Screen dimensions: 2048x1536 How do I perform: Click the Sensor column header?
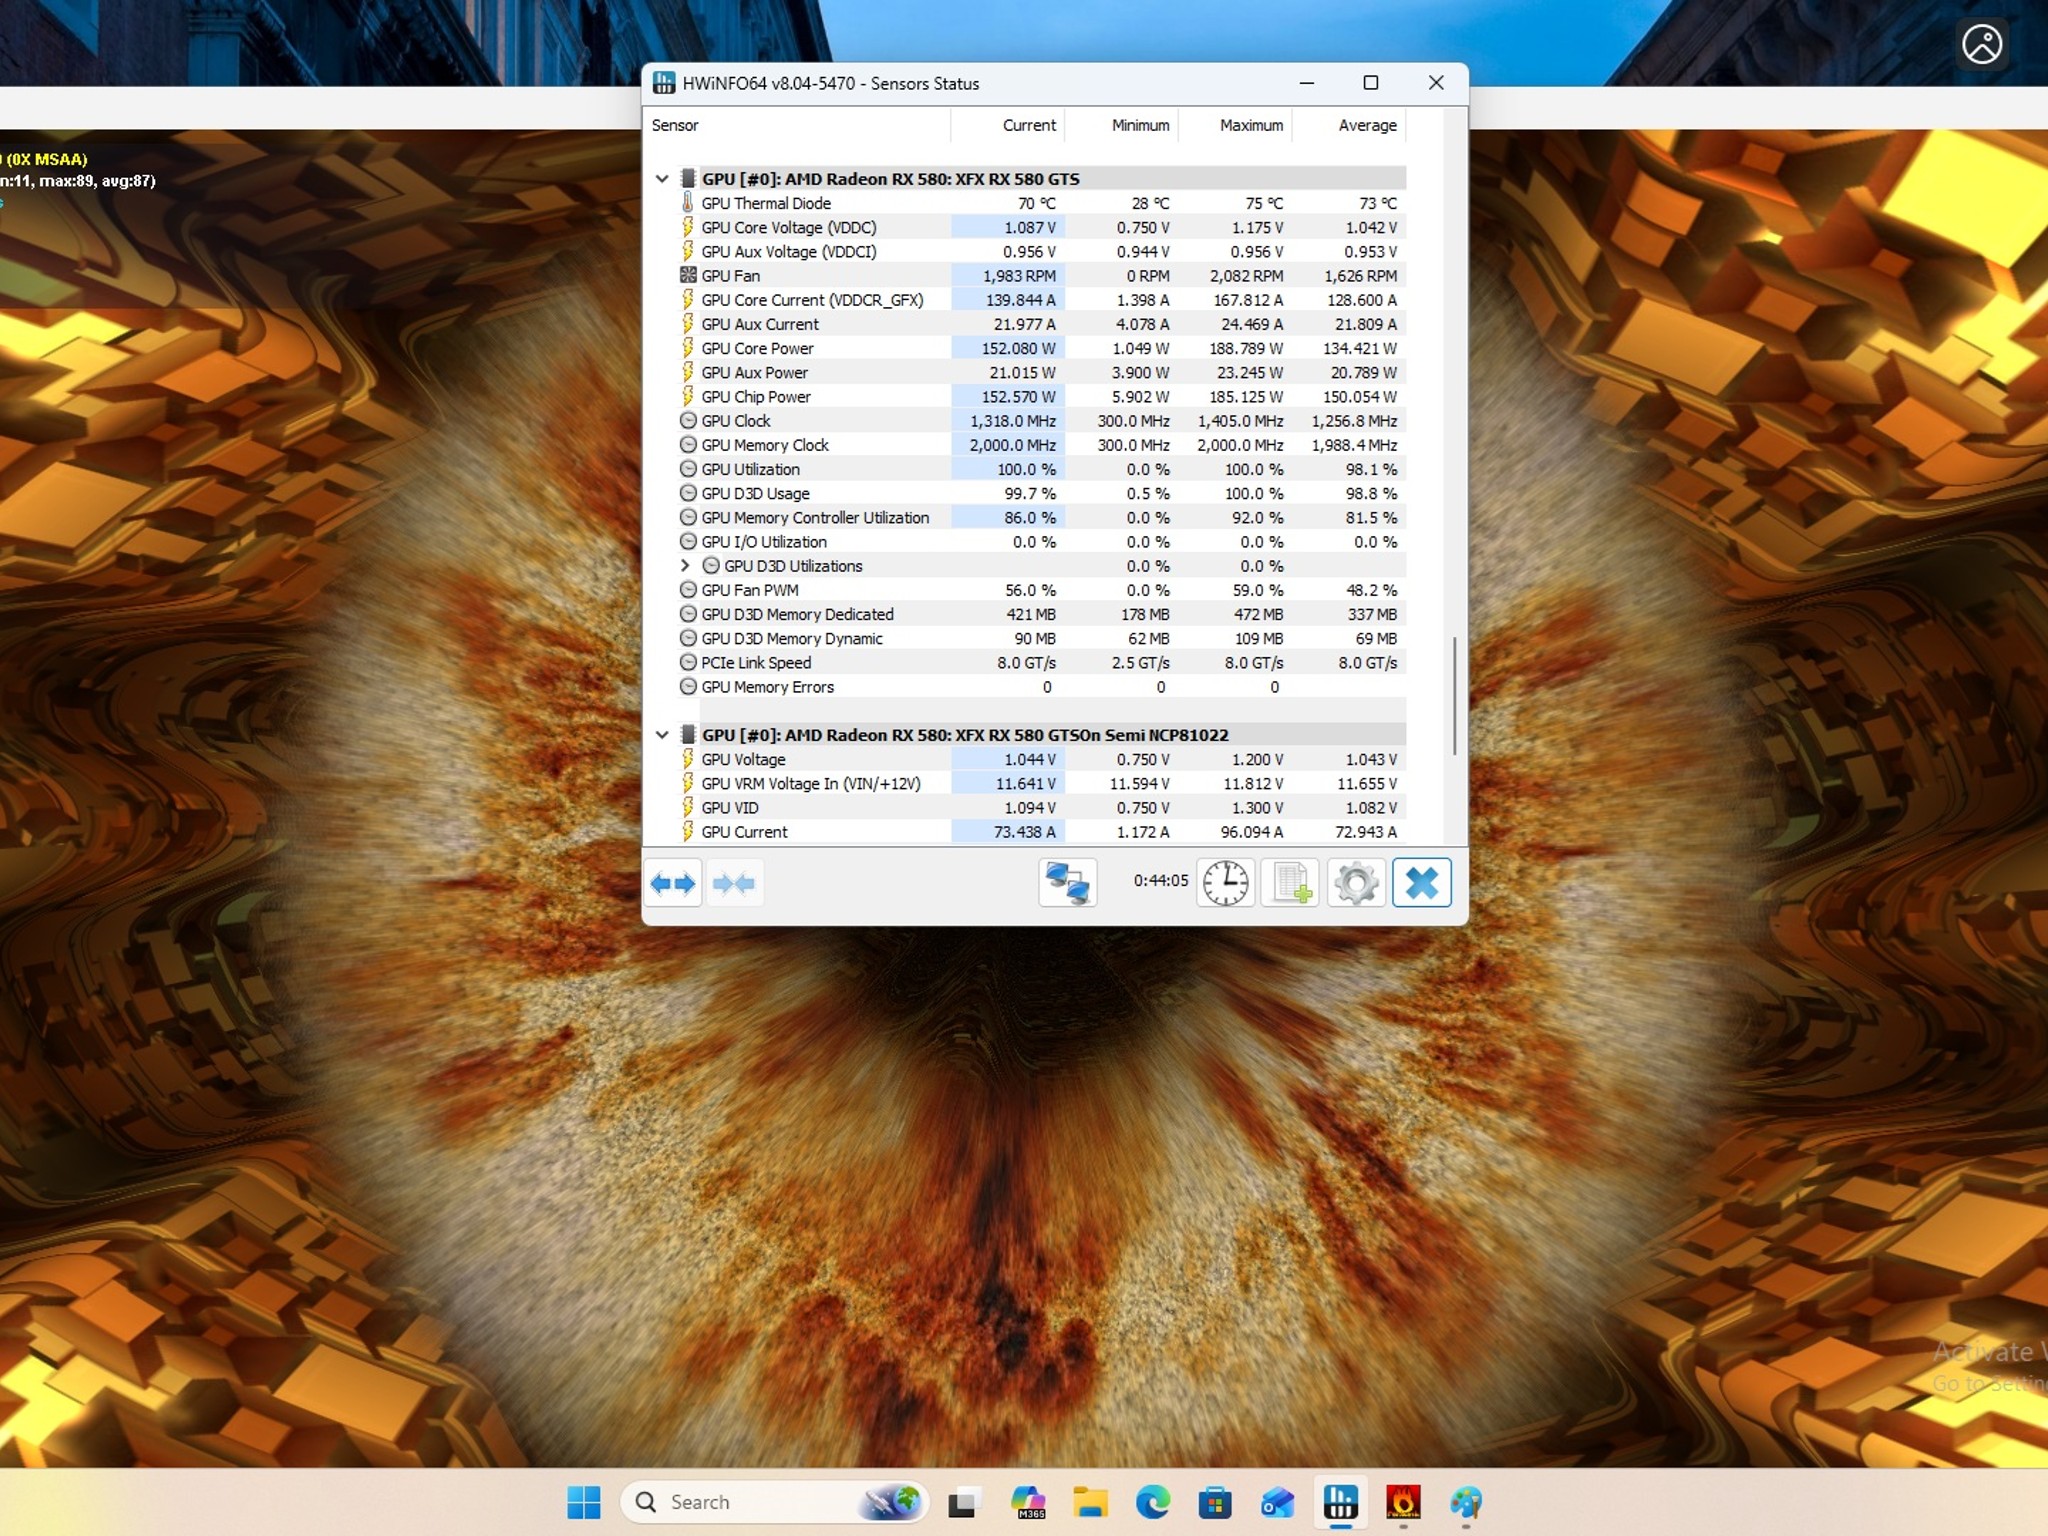[x=798, y=125]
